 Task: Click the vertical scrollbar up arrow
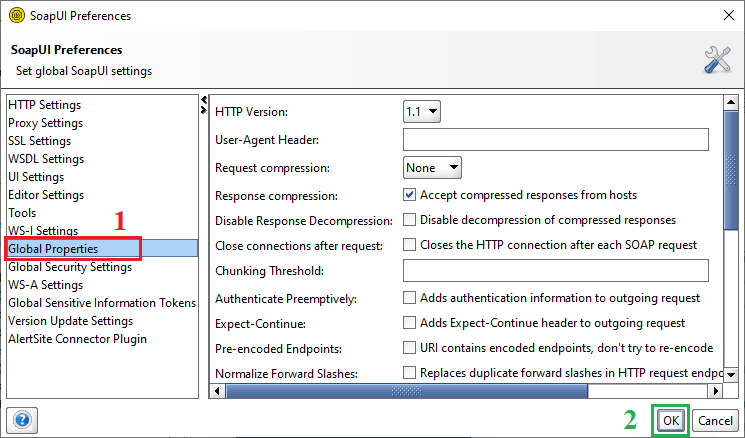[731, 102]
